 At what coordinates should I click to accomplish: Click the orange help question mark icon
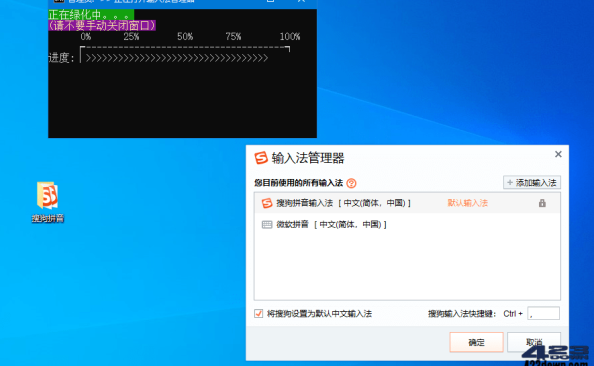pos(352,183)
